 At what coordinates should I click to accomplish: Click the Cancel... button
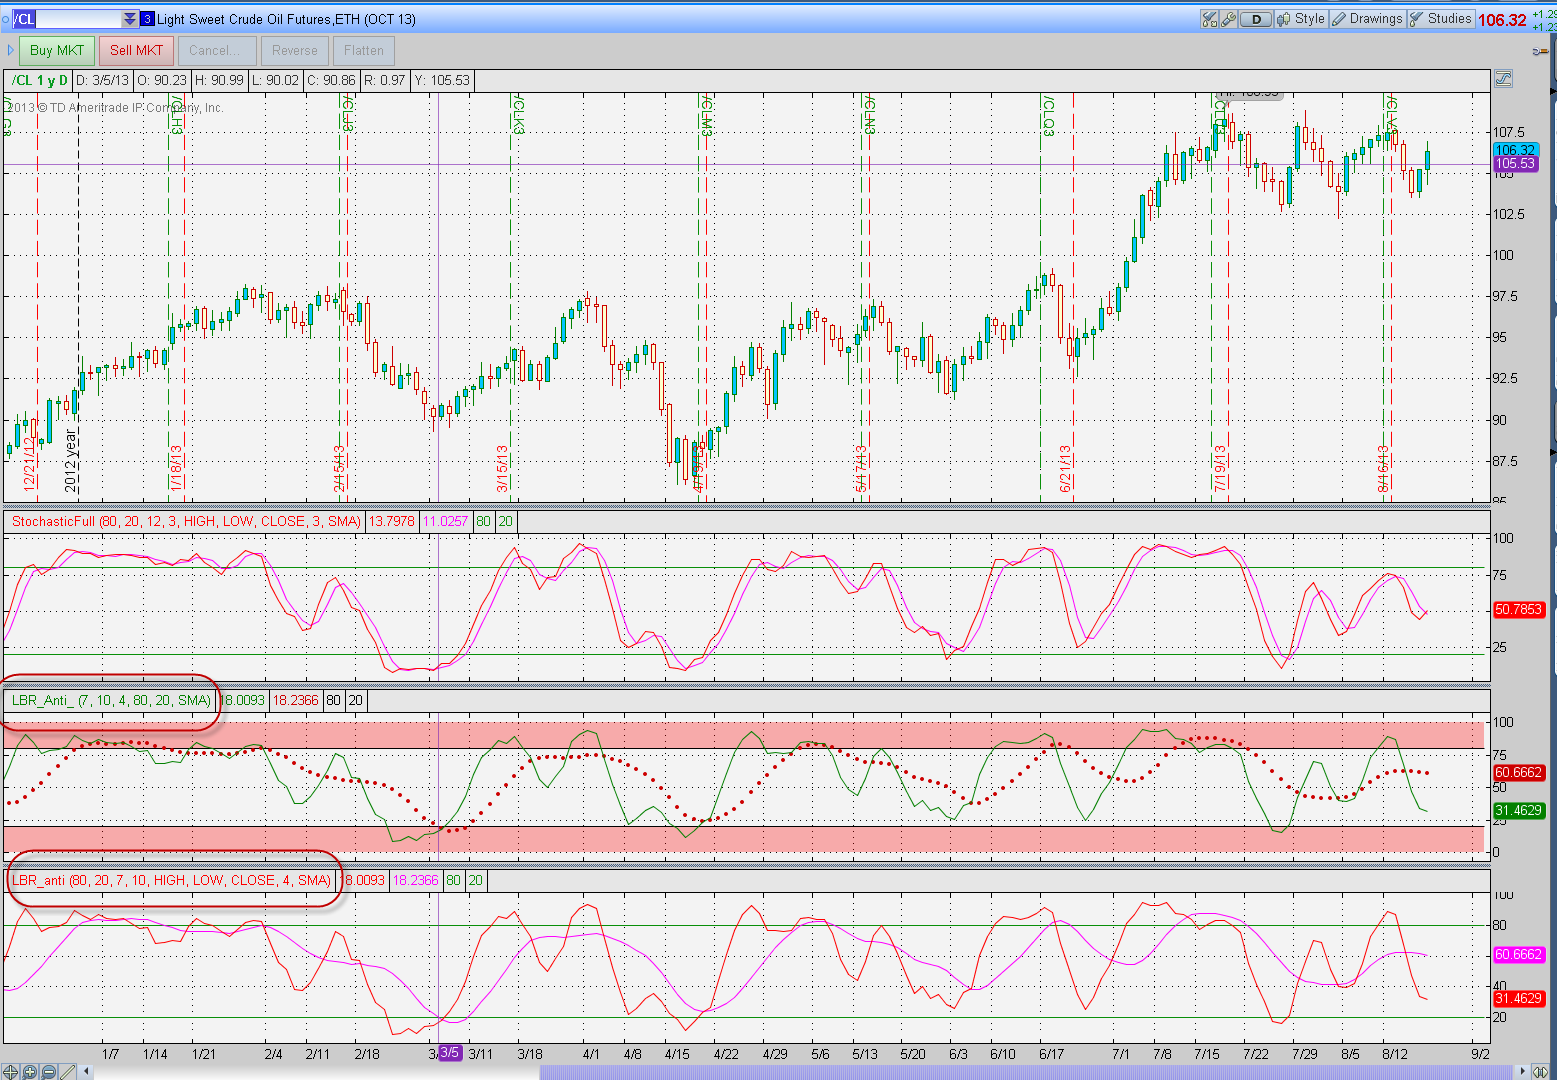tap(215, 51)
